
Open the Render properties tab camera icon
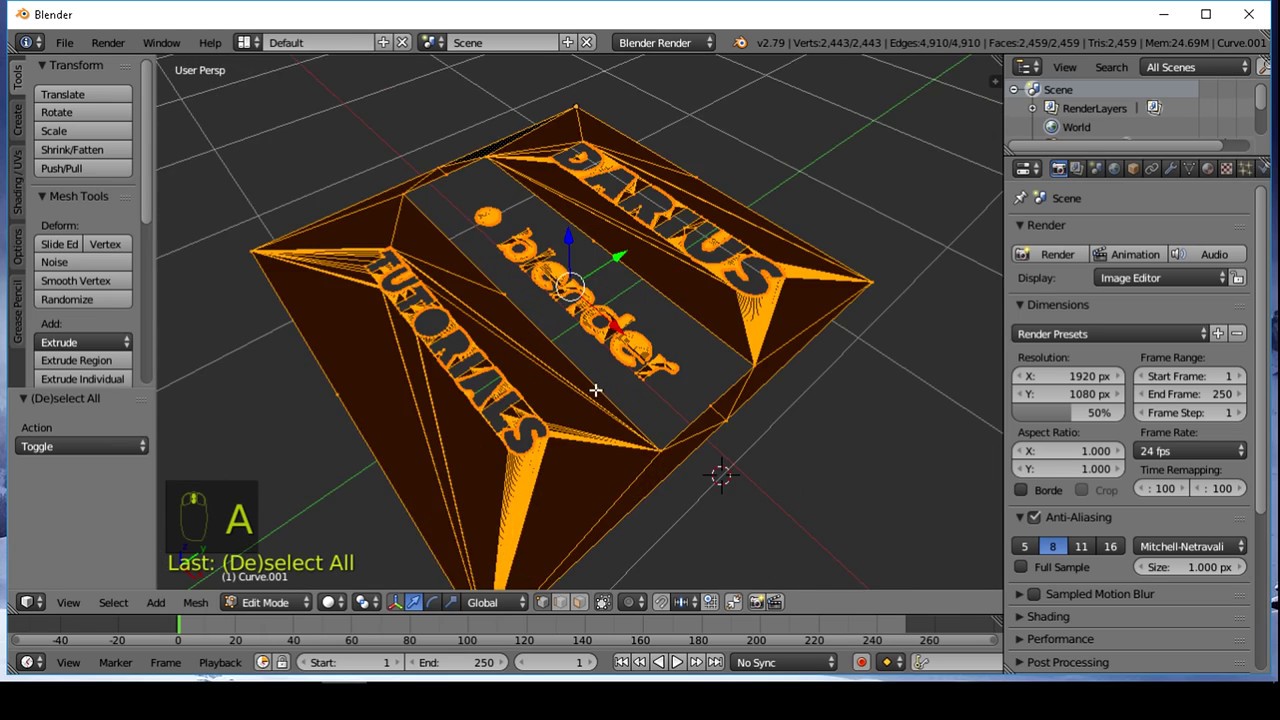1059,169
